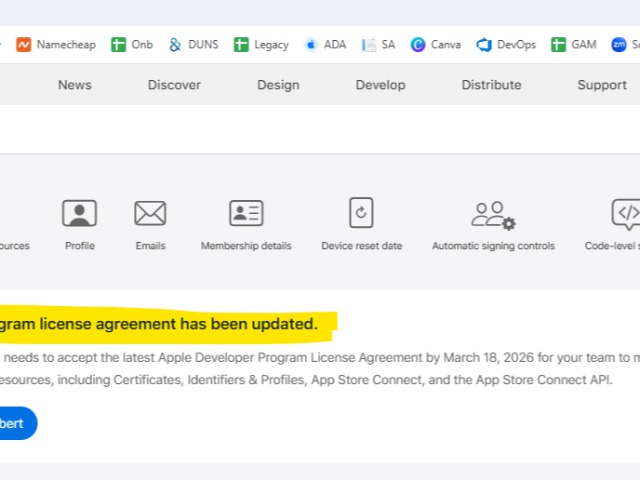Launch the Canva bookmark
640x480 pixels.
436,44
